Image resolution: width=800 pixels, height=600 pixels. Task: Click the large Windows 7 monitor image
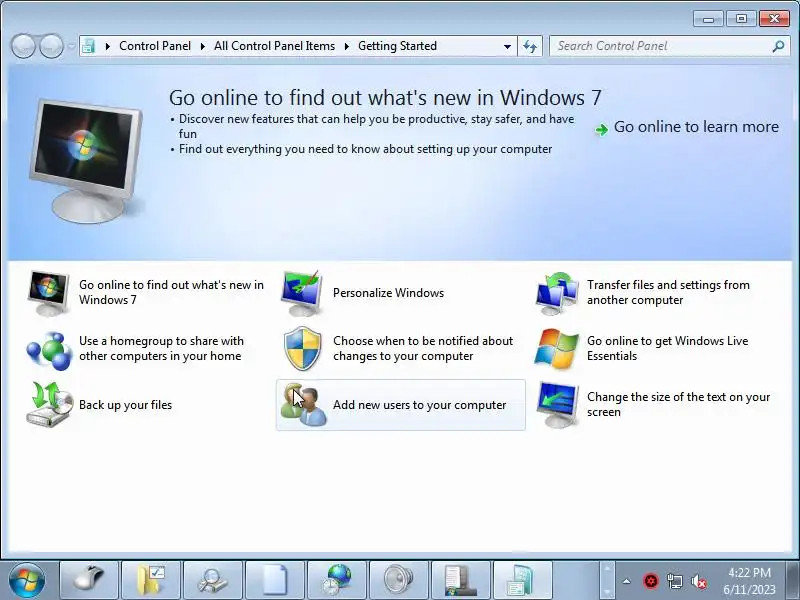(x=86, y=161)
